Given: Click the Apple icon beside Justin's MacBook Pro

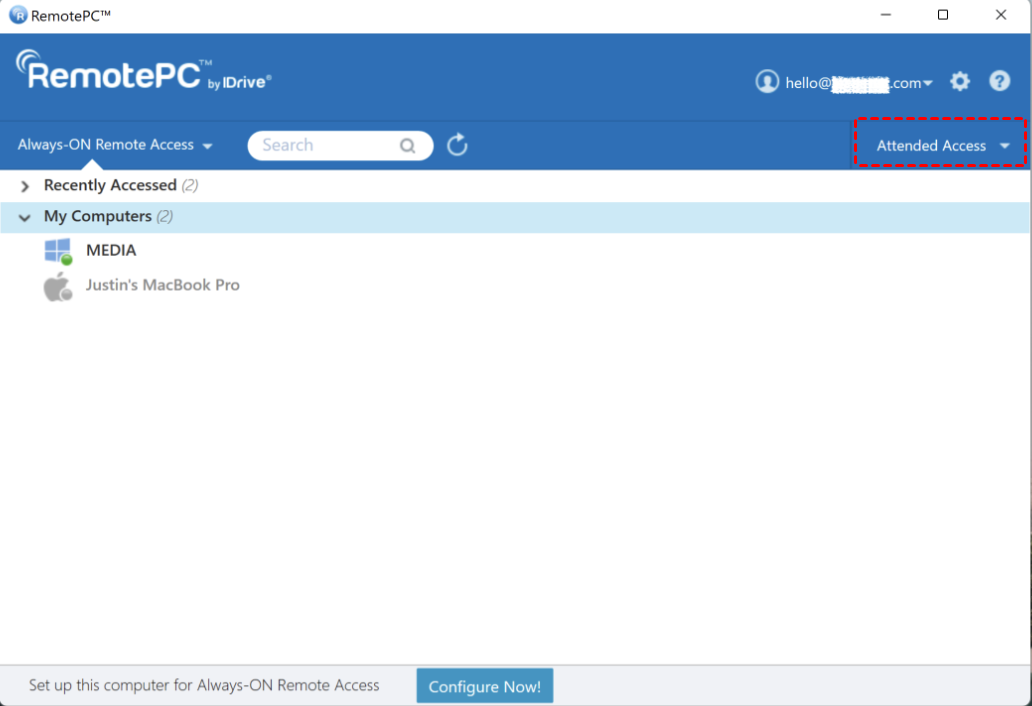Looking at the screenshot, I should 58,287.
